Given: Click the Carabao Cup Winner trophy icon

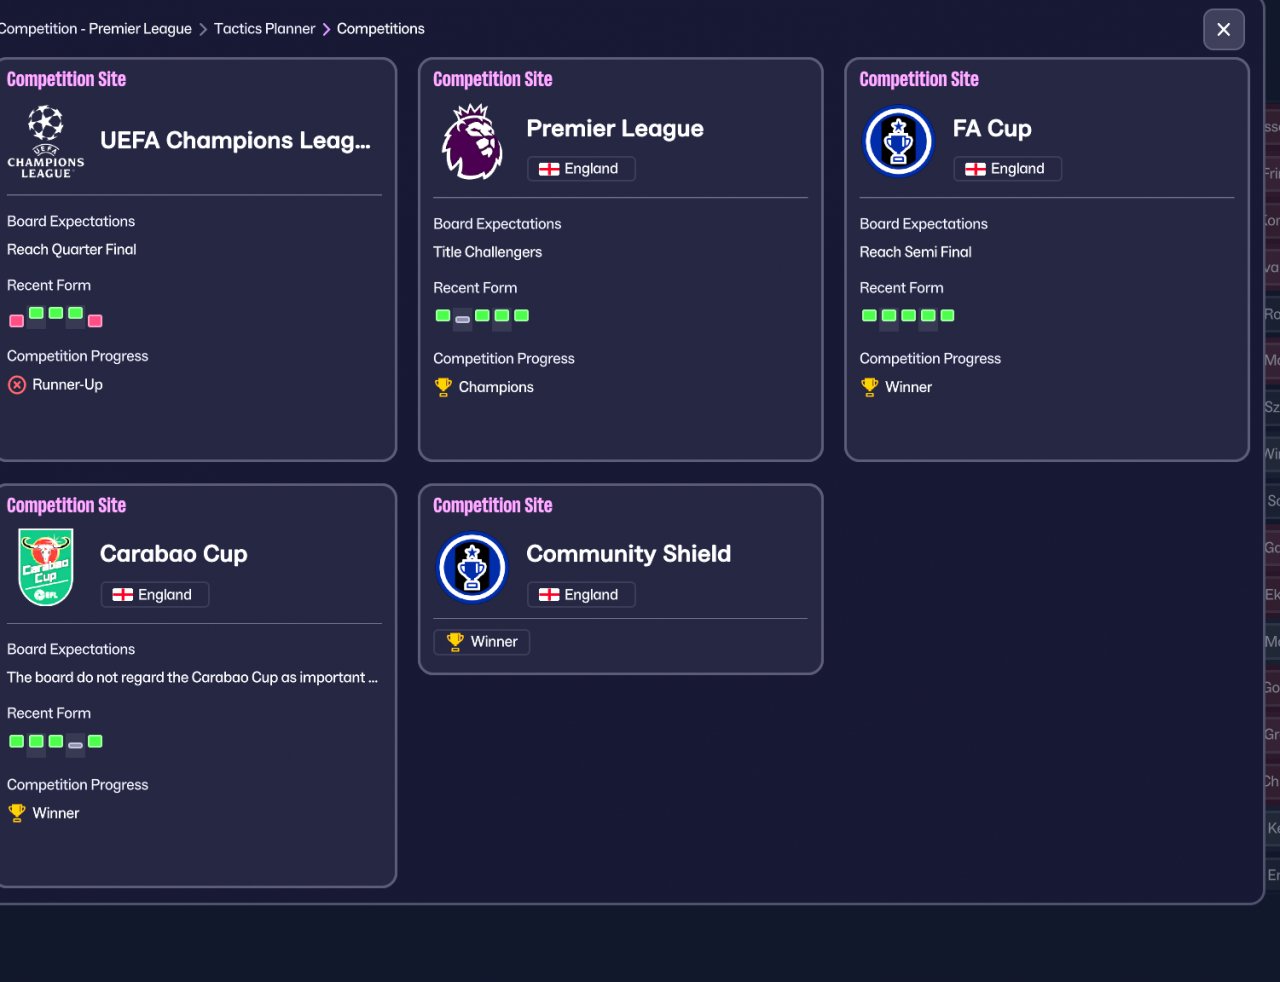Looking at the screenshot, I should click(17, 813).
